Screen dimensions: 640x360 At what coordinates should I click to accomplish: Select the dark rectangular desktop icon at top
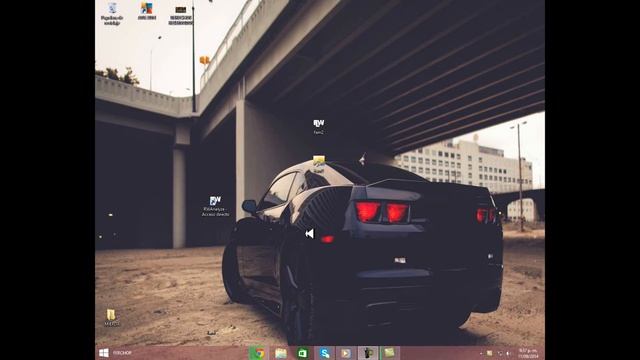point(180,15)
